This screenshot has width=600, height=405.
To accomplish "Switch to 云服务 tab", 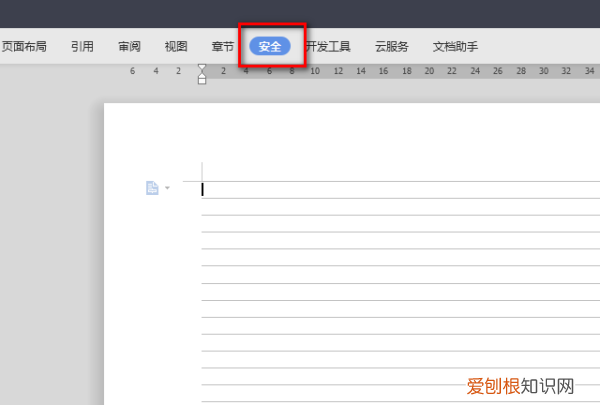I will [x=391, y=47].
